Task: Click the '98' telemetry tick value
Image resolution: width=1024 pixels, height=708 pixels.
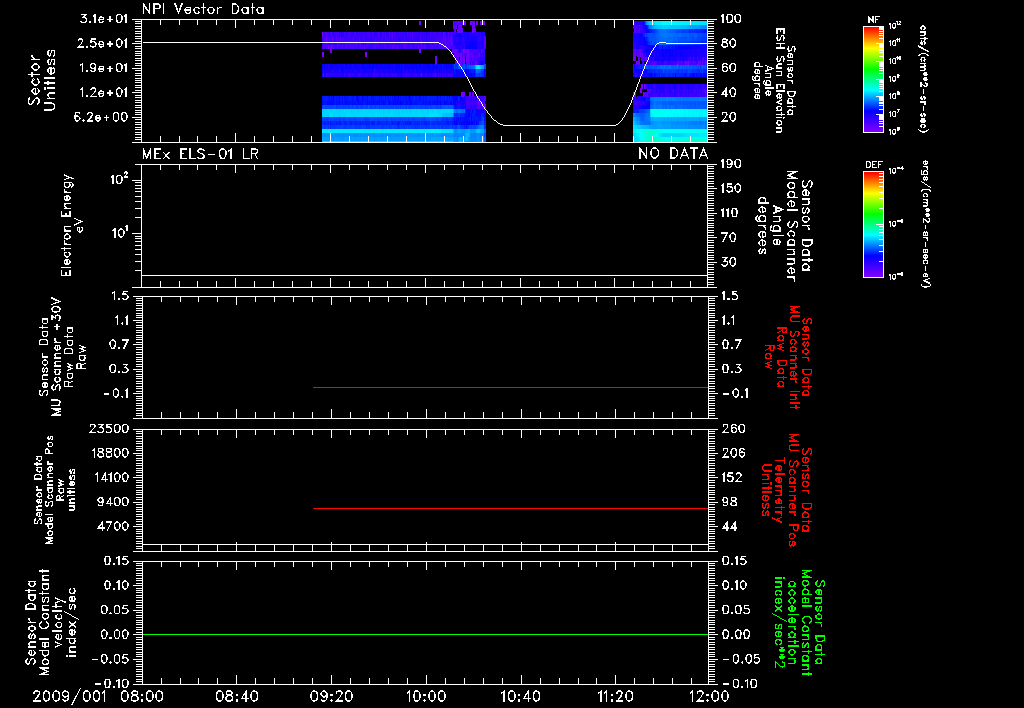Action: coord(729,502)
